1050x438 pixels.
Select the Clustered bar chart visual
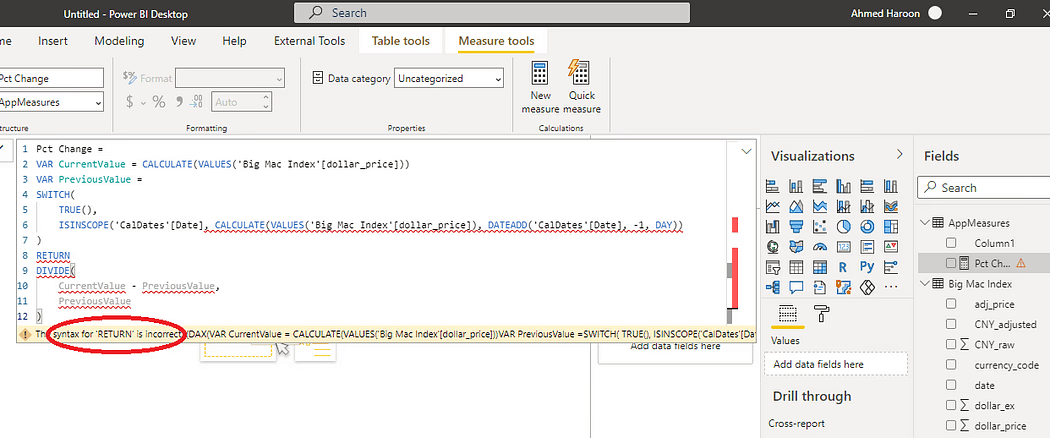[x=820, y=186]
